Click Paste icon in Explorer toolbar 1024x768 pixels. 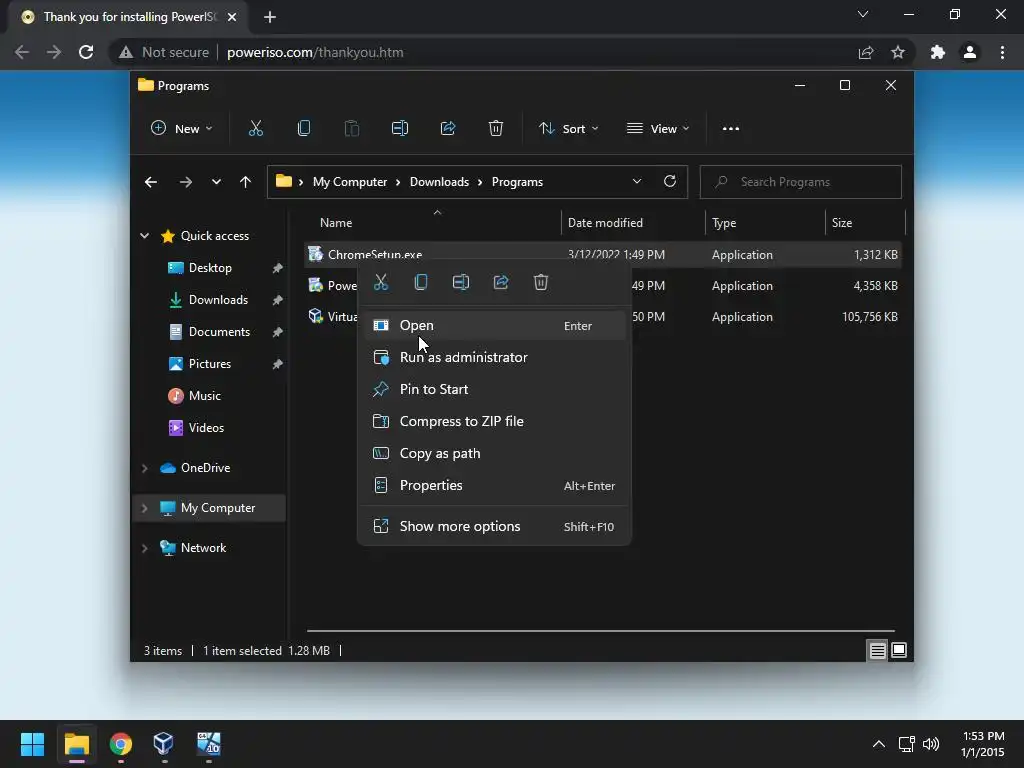coord(351,129)
